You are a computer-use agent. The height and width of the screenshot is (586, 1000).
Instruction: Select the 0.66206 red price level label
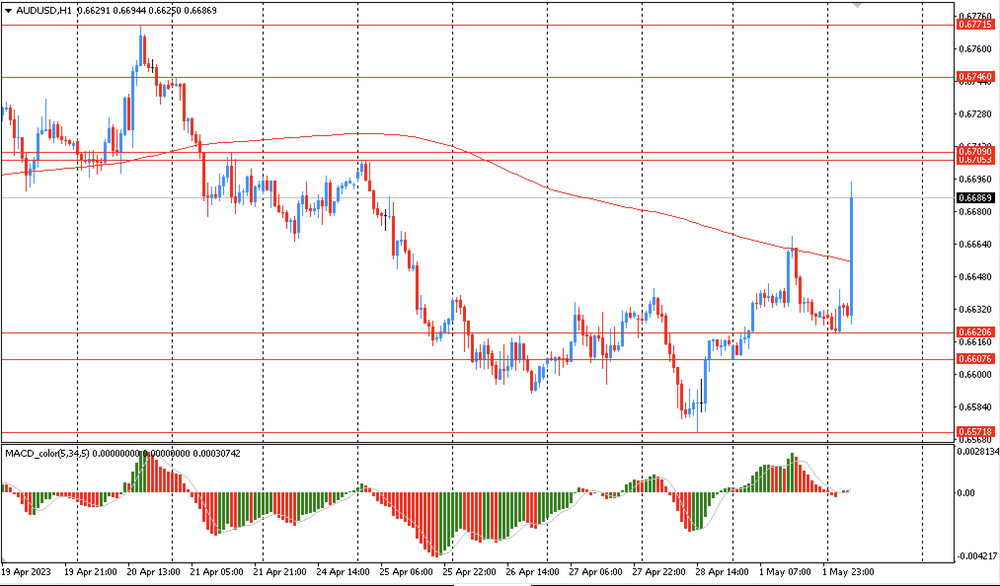975,332
